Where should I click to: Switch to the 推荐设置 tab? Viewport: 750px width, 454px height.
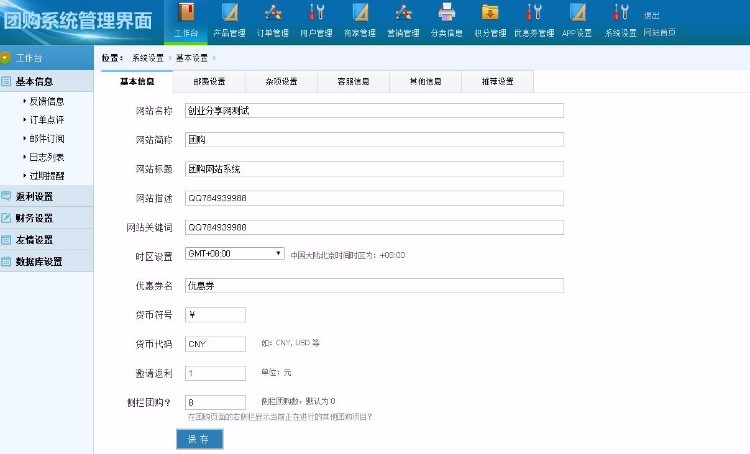click(497, 81)
